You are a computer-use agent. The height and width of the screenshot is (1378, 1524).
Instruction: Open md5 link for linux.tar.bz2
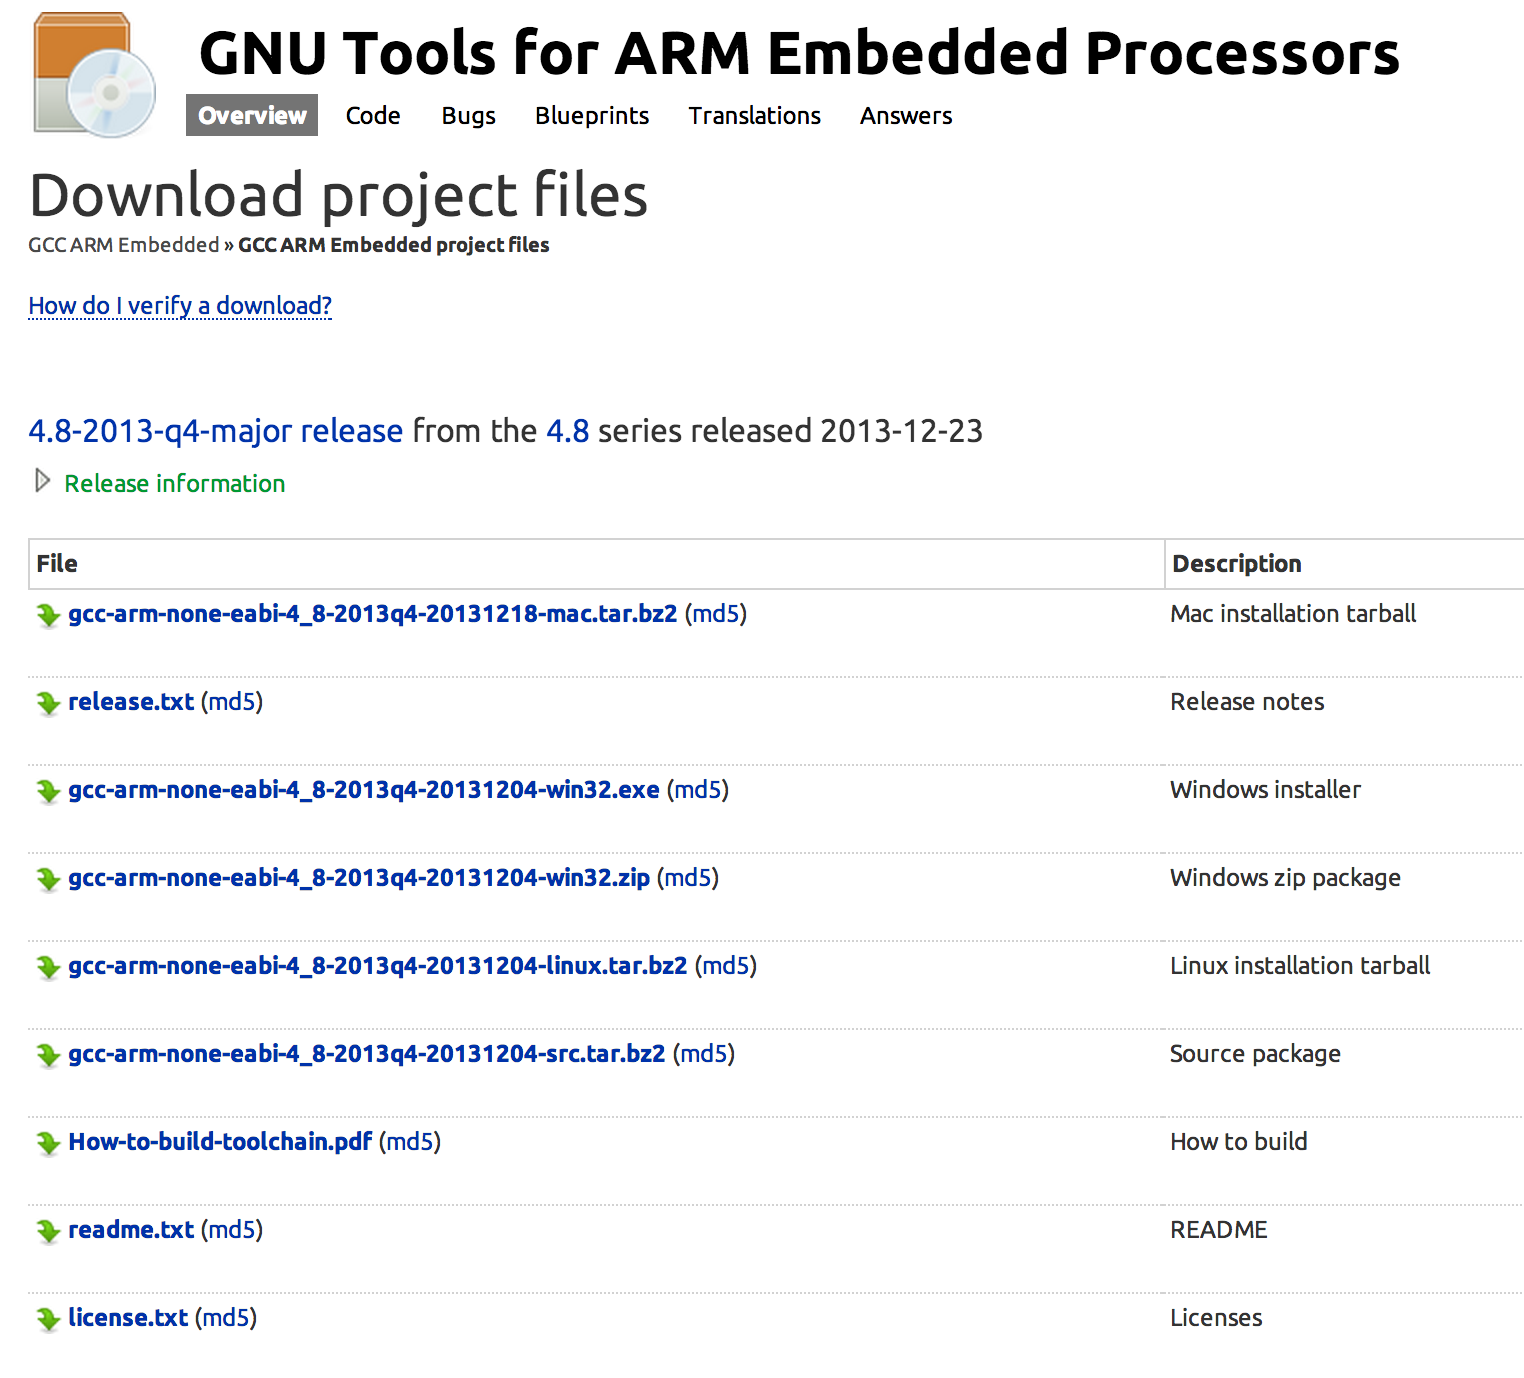tap(725, 966)
